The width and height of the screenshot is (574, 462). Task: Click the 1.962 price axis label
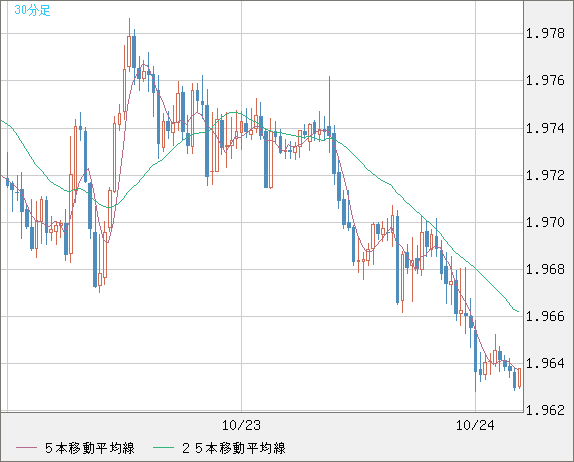545,410
